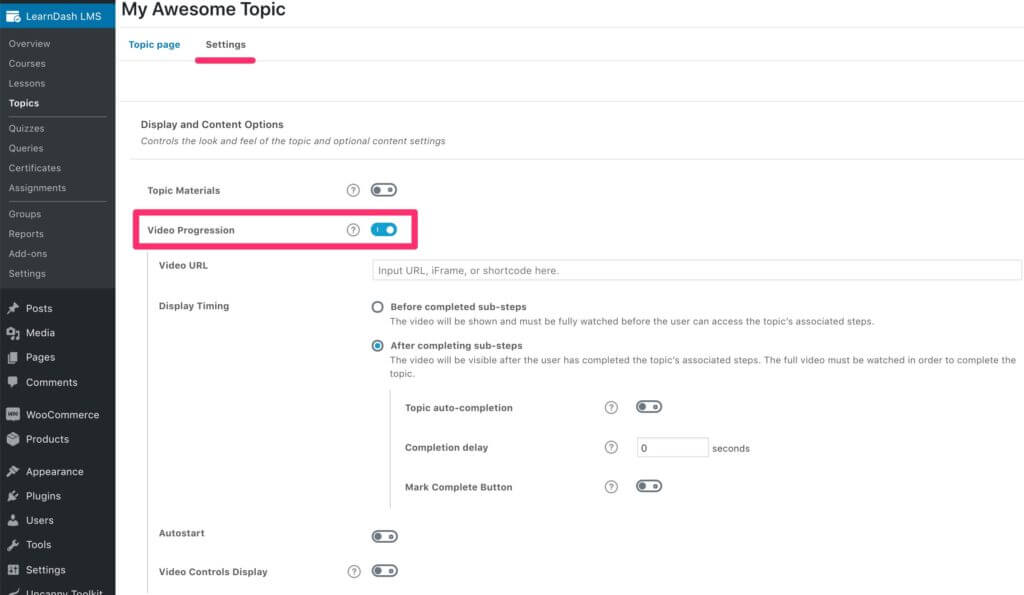The image size is (1024, 595).
Task: Turn on the Autostart toggle
Action: pos(384,537)
